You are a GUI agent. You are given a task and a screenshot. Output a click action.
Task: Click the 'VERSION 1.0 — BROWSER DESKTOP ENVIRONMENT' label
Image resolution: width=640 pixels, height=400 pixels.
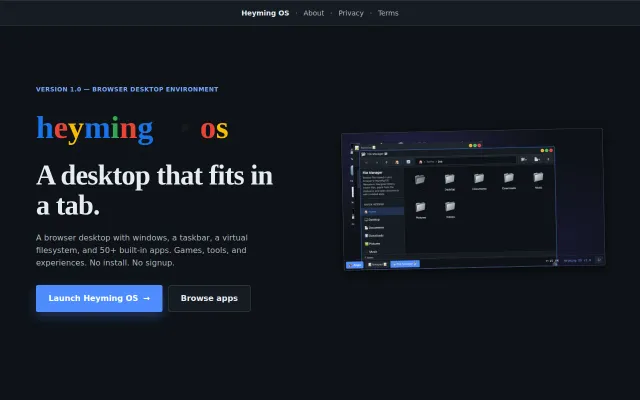(127, 89)
